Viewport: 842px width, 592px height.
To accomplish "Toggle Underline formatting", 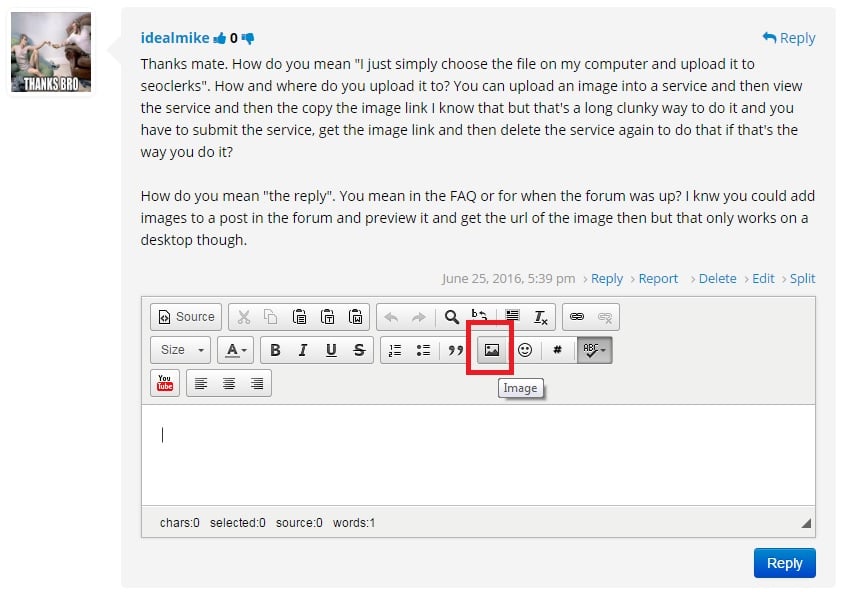I will (331, 350).
